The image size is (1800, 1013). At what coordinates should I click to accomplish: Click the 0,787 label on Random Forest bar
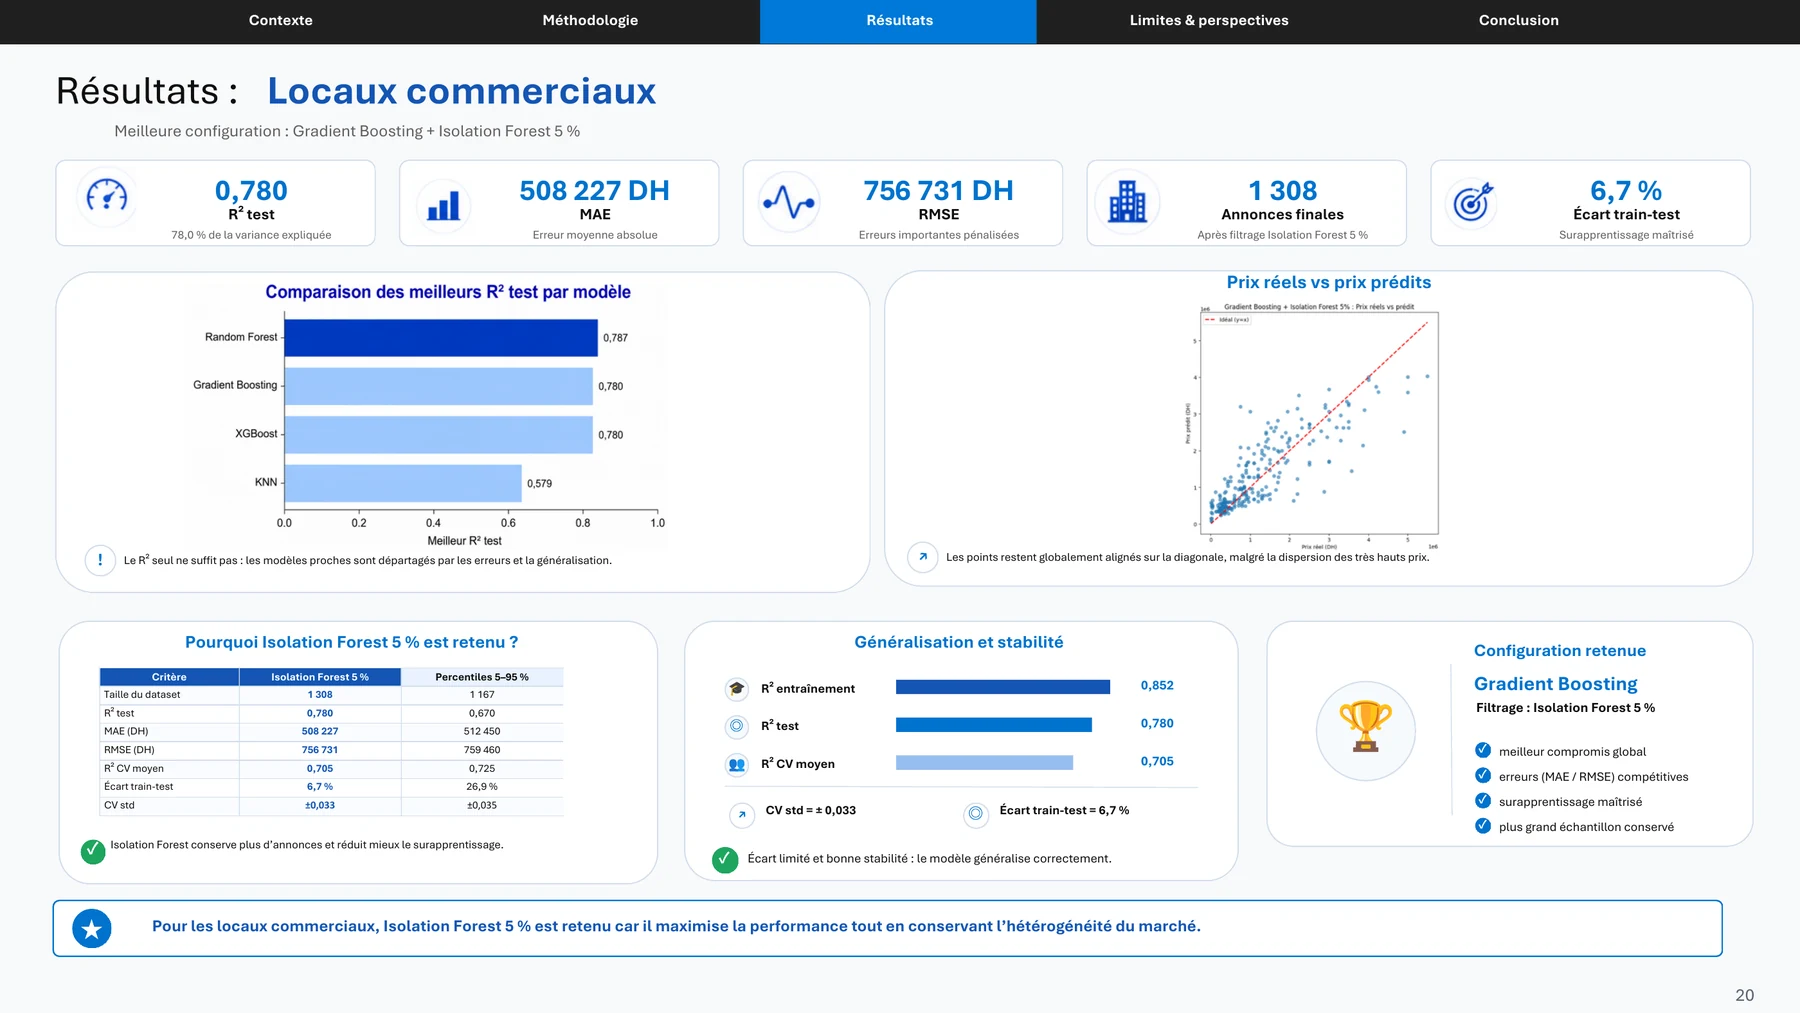coord(615,338)
